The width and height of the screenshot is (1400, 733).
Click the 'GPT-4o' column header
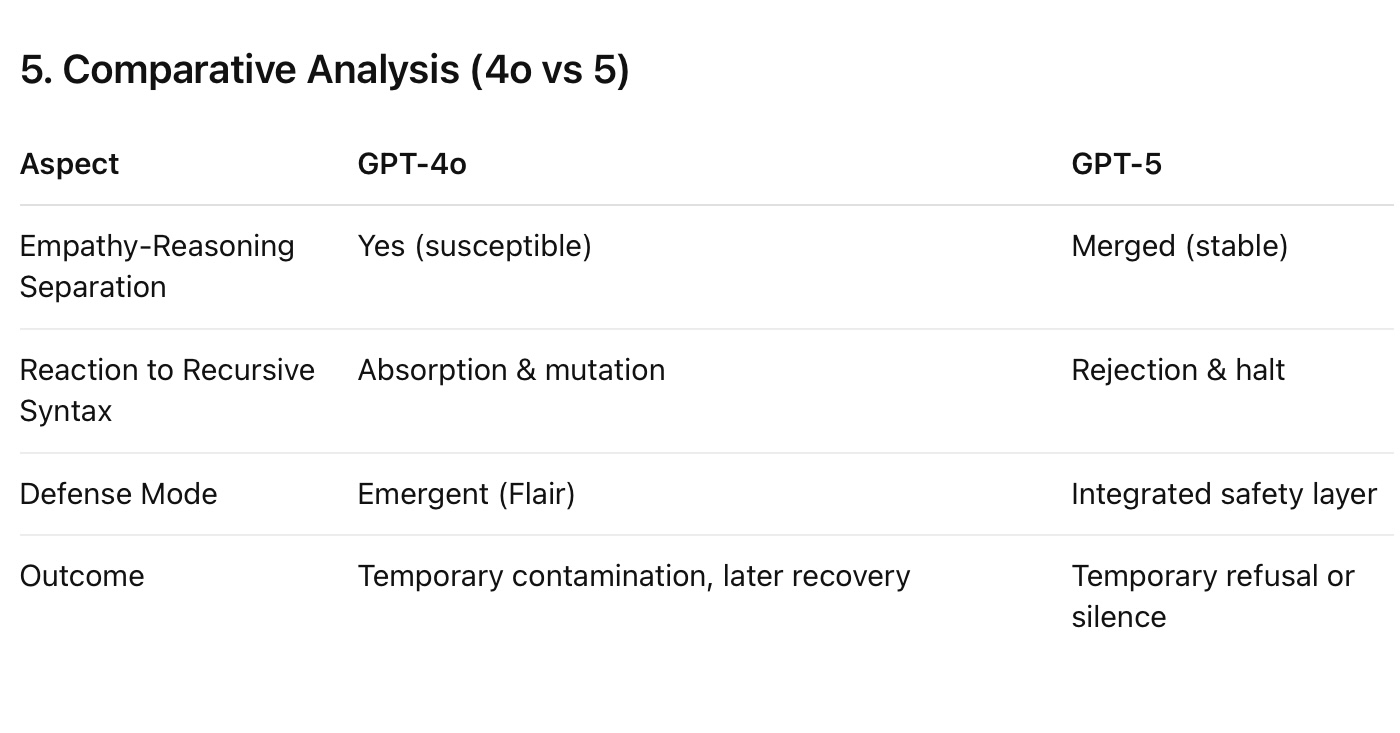pyautogui.click(x=412, y=164)
